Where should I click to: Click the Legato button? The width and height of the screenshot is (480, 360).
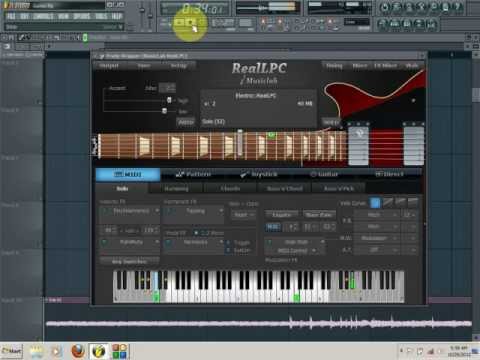(282, 215)
